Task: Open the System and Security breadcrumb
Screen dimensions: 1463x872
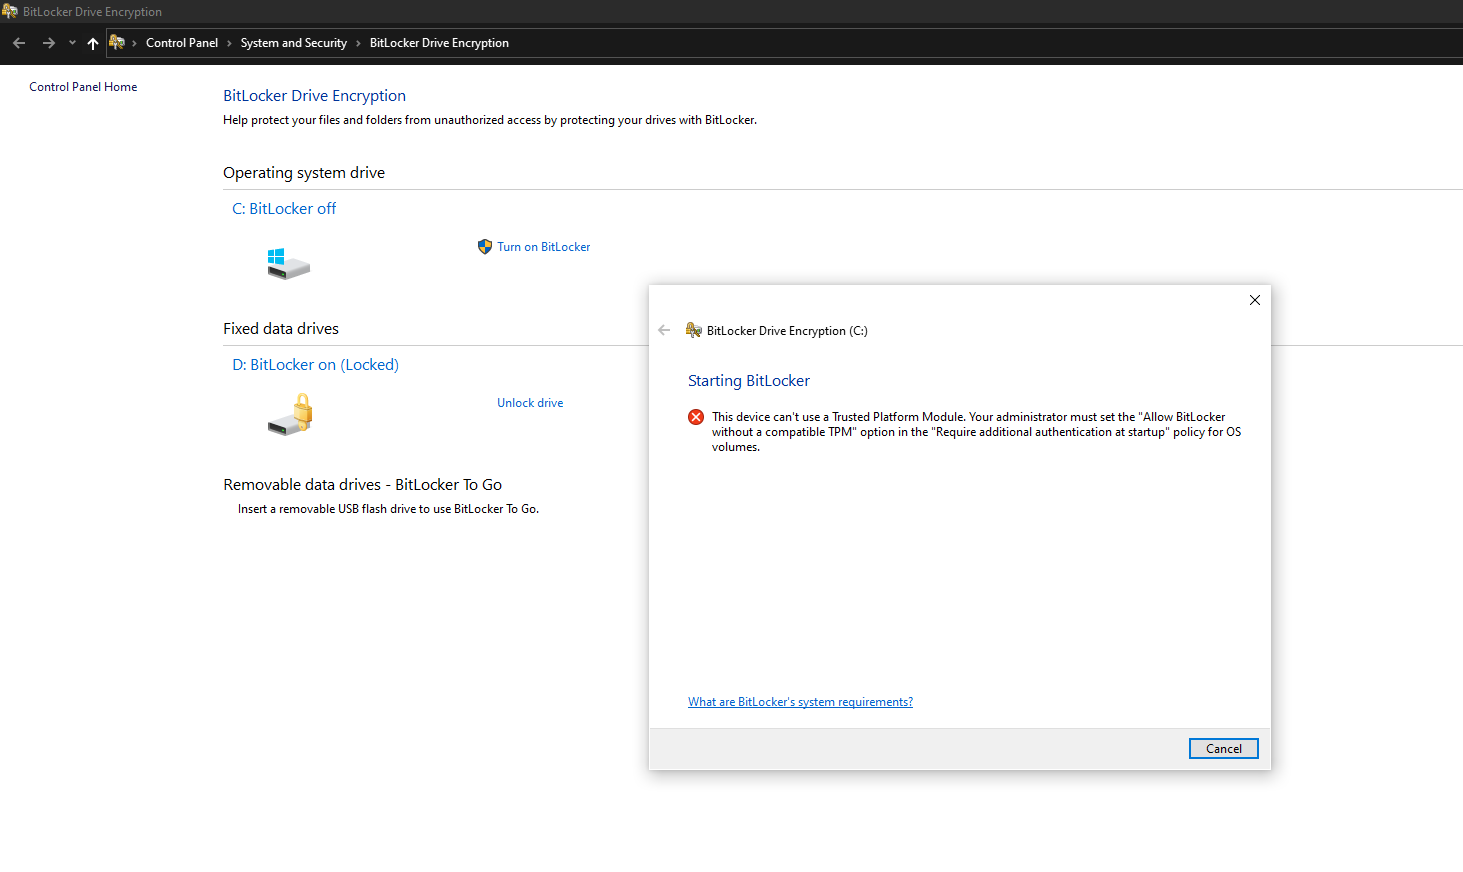Action: 294,43
